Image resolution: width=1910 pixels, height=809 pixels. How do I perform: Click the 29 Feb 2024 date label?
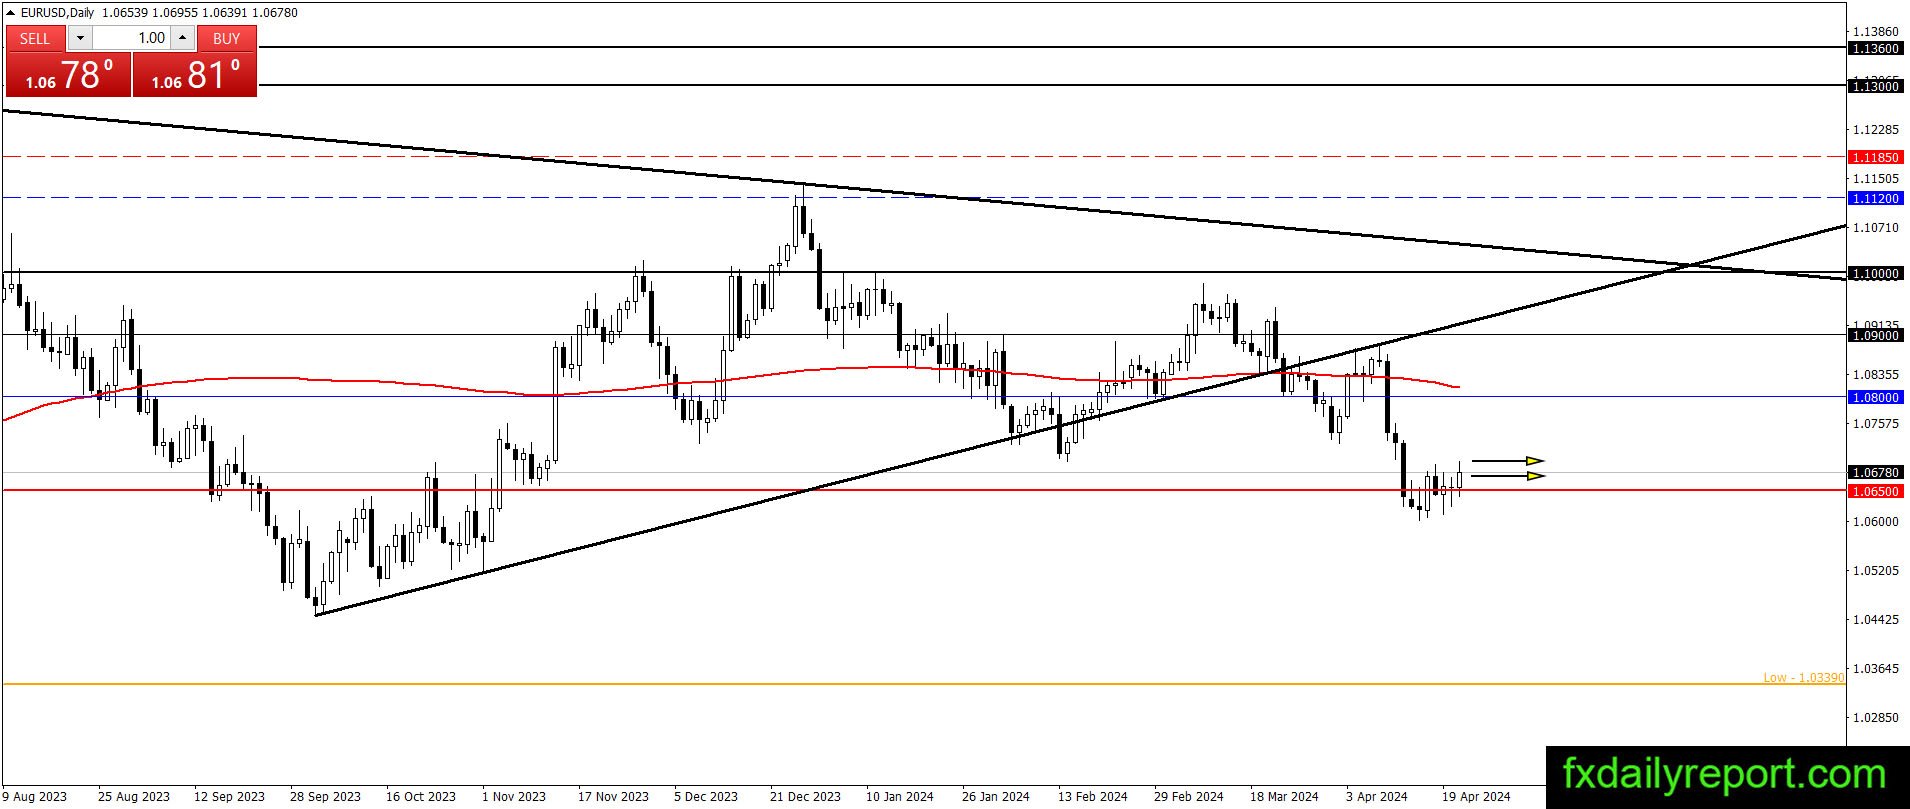pyautogui.click(x=1189, y=797)
